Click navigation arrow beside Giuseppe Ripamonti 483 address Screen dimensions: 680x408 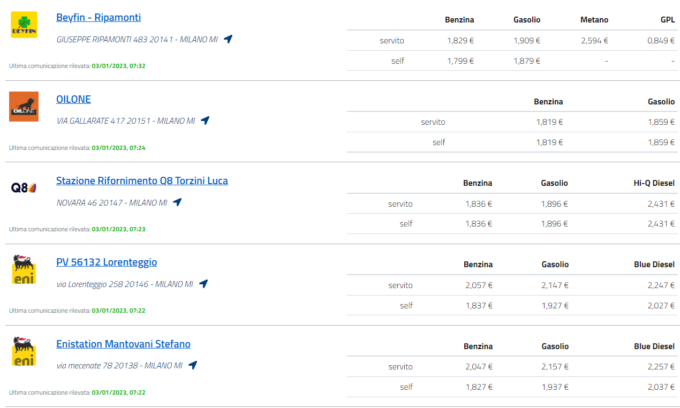pyautogui.click(x=228, y=39)
